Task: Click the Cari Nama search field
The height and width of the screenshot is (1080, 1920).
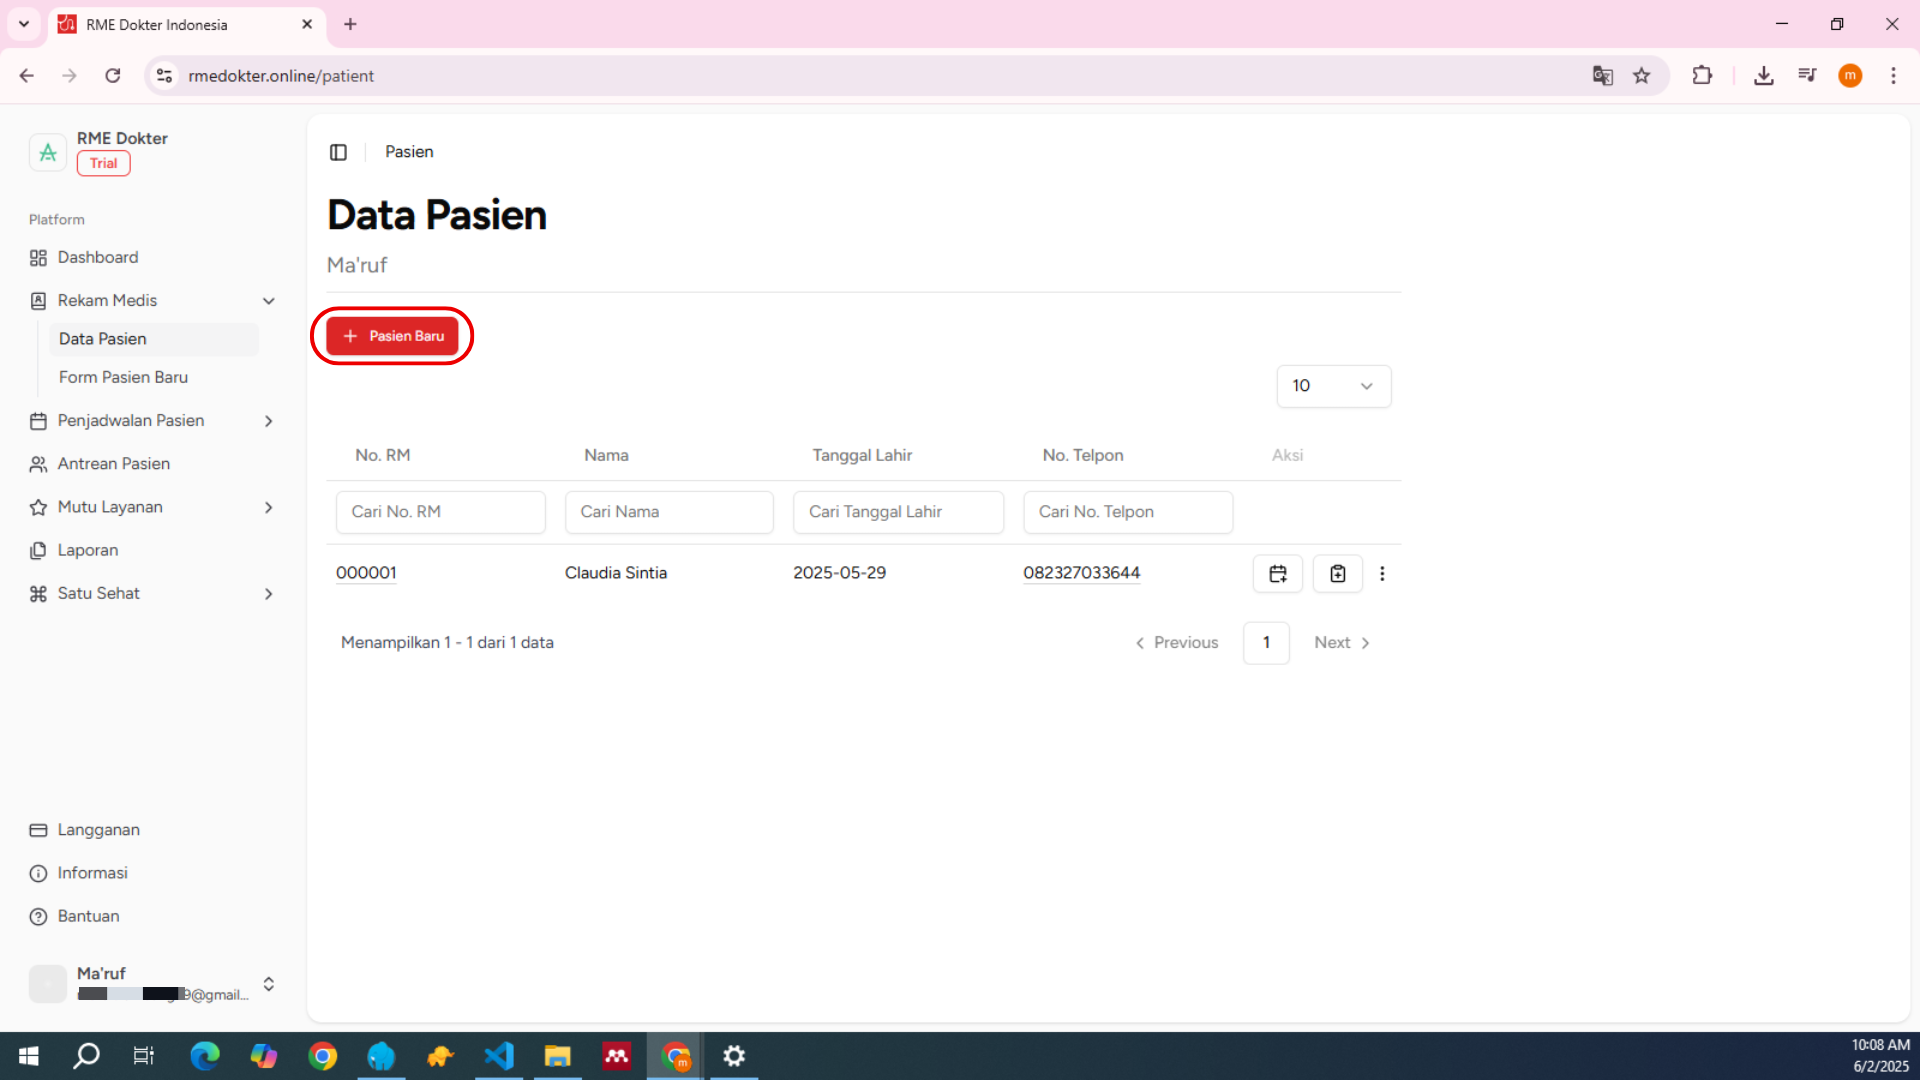Action: (668, 512)
